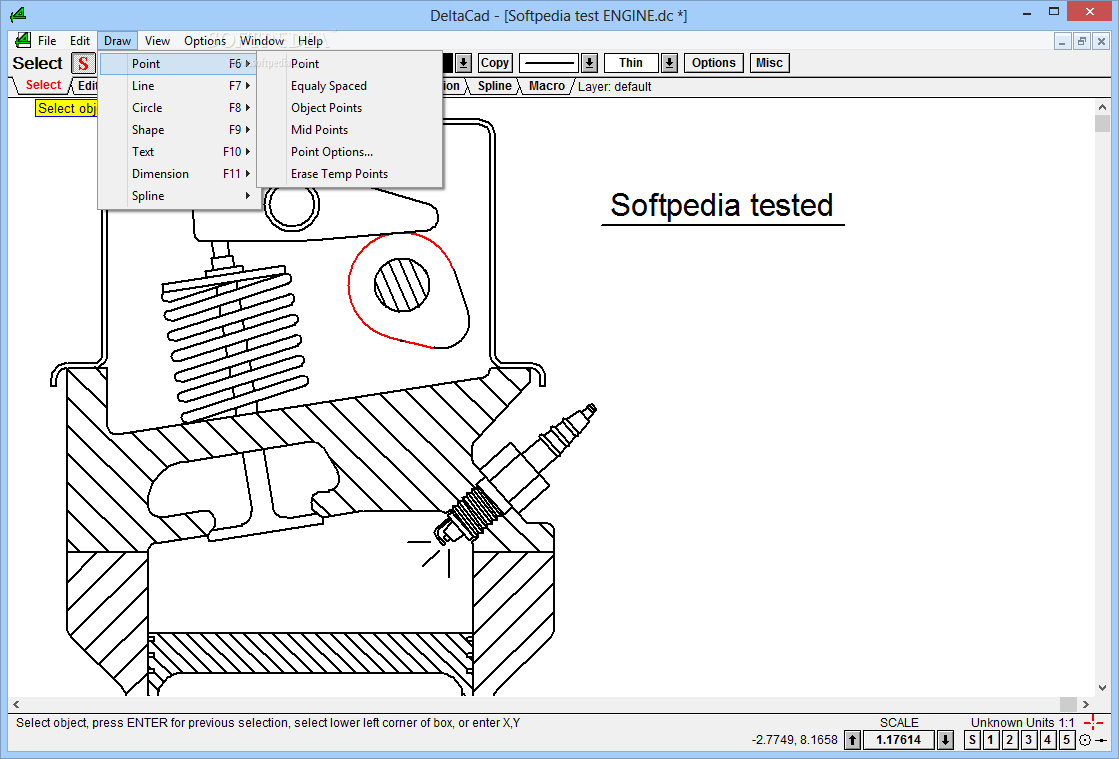Viewport: 1119px width, 759px height.
Task: Click the horizontal scrollbar thumb
Action: [1068, 704]
